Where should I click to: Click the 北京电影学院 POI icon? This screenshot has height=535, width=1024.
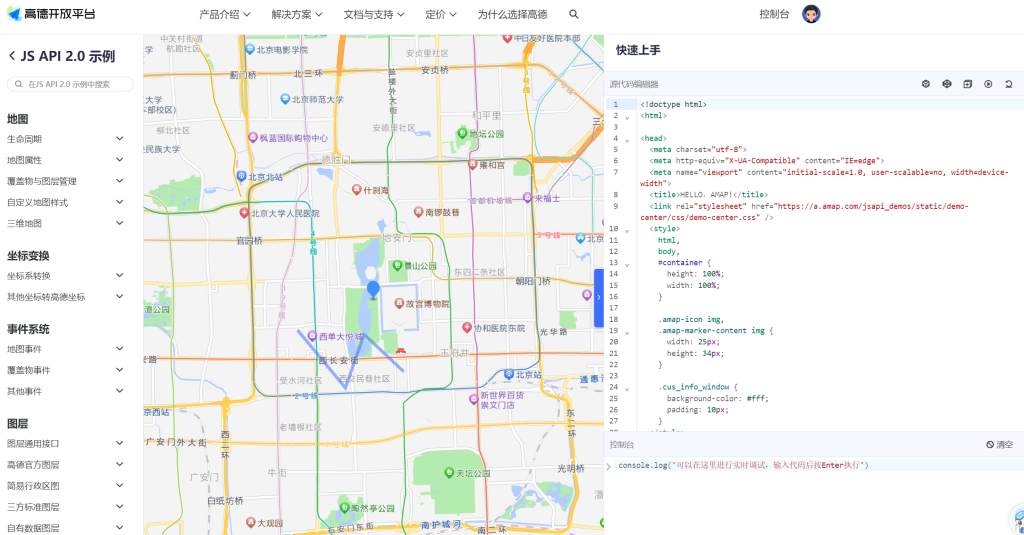coord(249,49)
